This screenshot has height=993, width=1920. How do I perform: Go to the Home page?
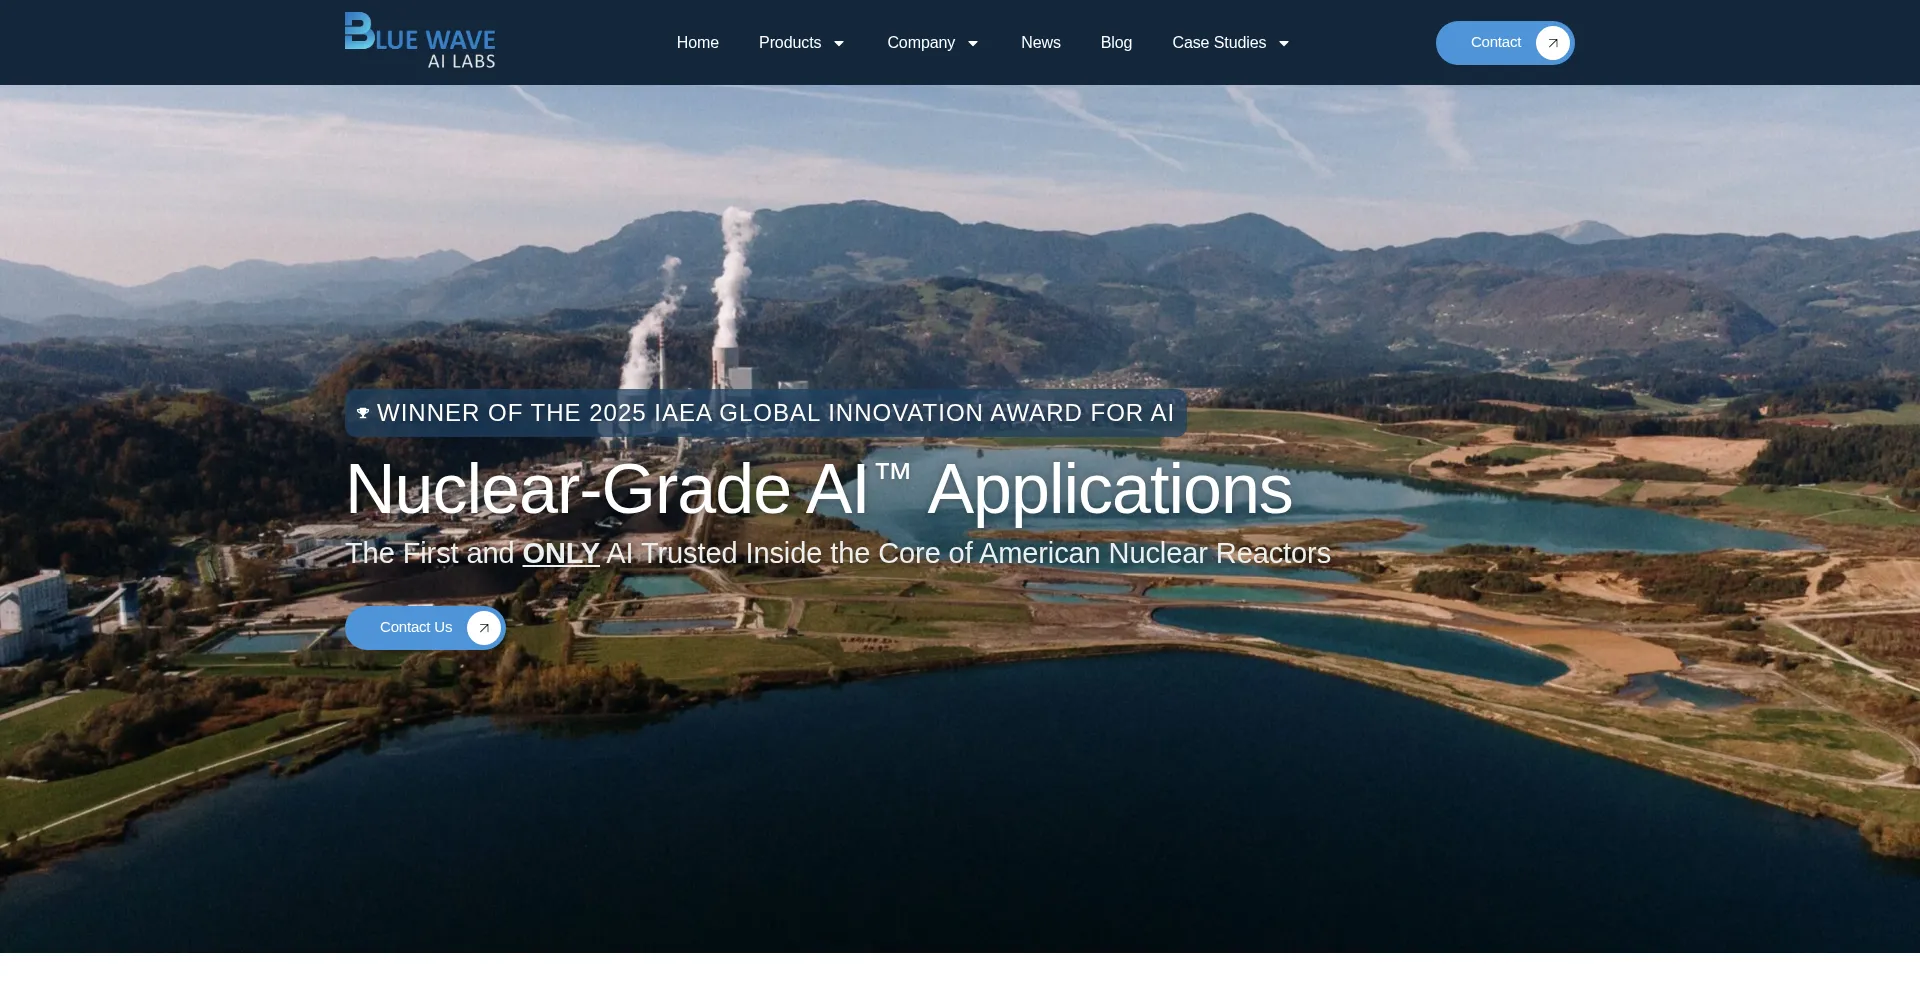697,43
